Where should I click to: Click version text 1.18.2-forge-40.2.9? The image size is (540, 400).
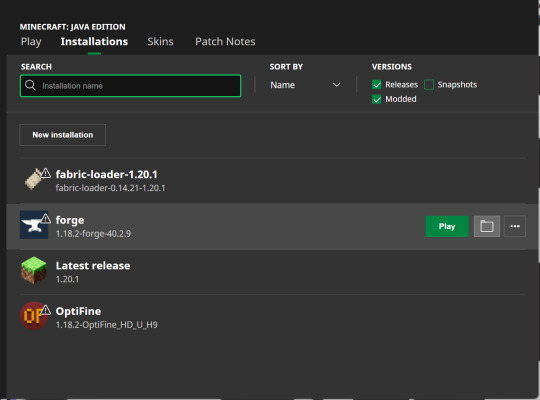click(x=93, y=234)
